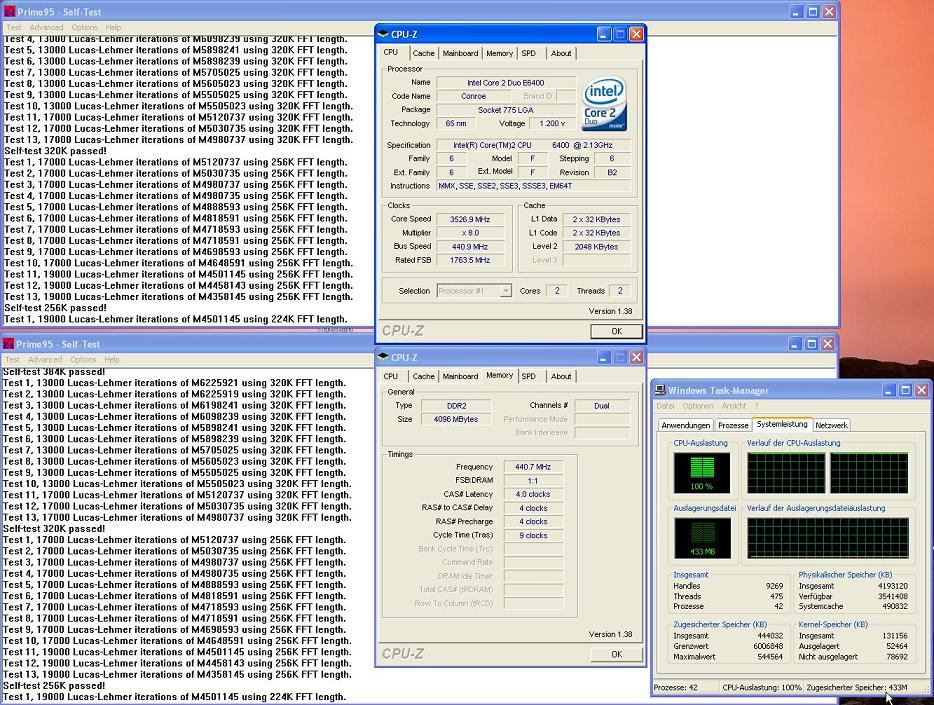The image size is (934, 705).
Task: Switch to Prozesse tab in Task-Manager
Action: pyautogui.click(x=733, y=425)
